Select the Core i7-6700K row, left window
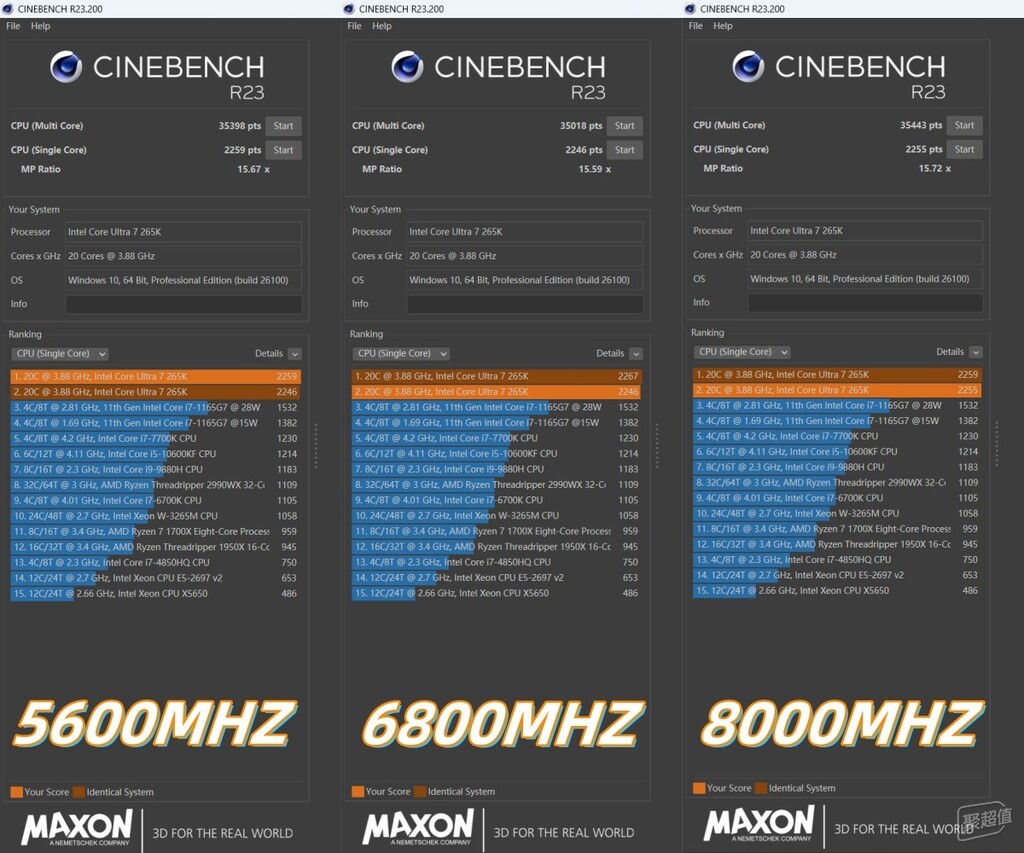Image resolution: width=1024 pixels, height=853 pixels. pyautogui.click(x=155, y=501)
